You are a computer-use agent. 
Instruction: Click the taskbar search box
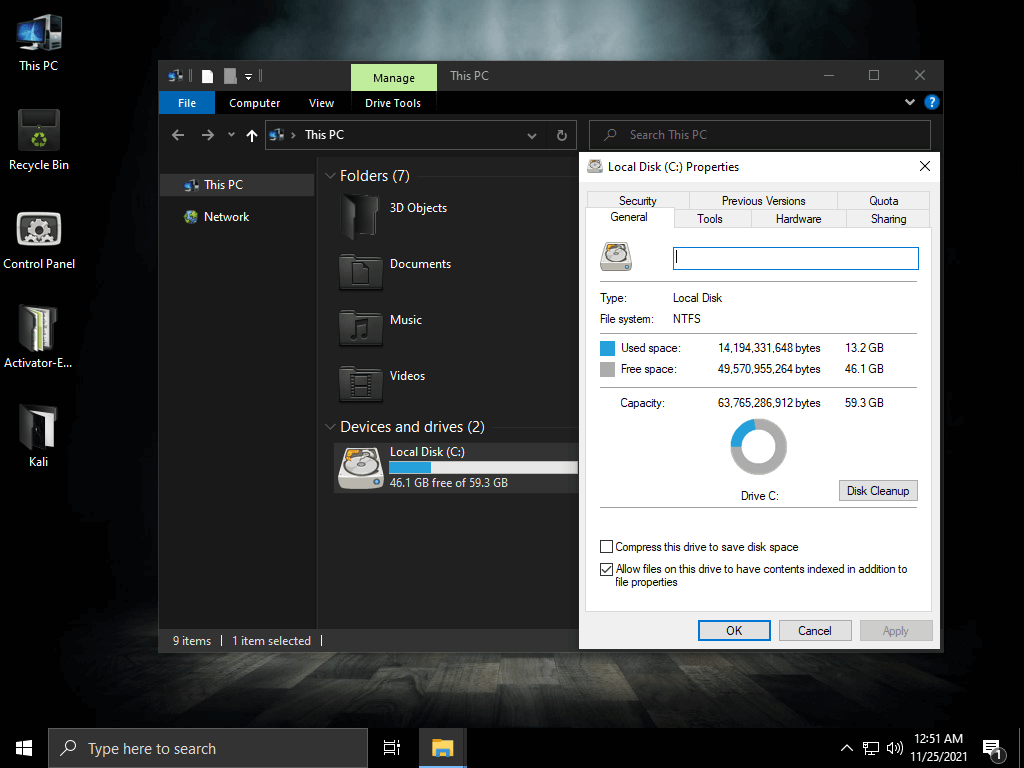[208, 748]
